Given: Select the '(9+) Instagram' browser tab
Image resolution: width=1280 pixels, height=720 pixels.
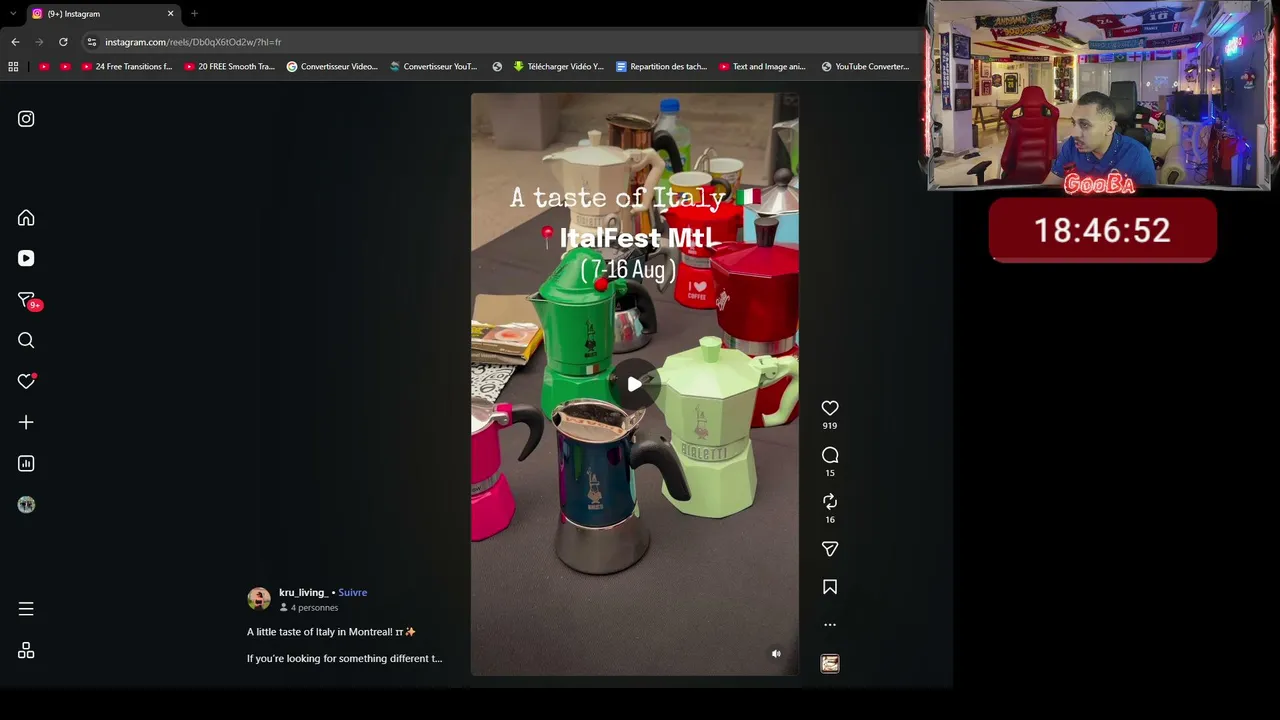Looking at the screenshot, I should [102, 14].
